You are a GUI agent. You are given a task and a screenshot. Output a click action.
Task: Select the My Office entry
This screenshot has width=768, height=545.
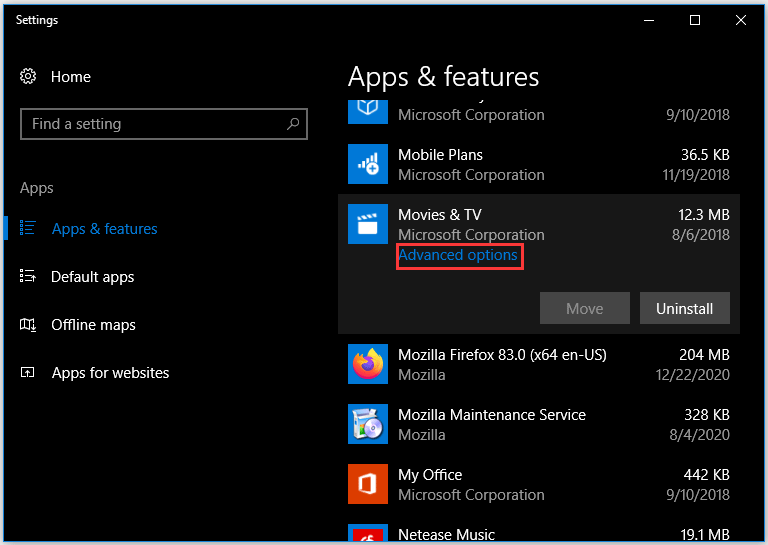click(430, 475)
